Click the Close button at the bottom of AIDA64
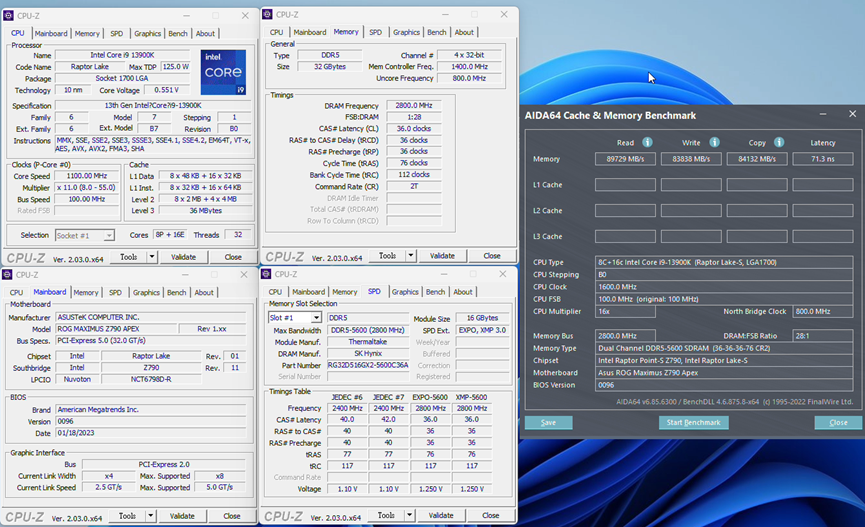Screen dimensions: 865x527 tap(838, 423)
